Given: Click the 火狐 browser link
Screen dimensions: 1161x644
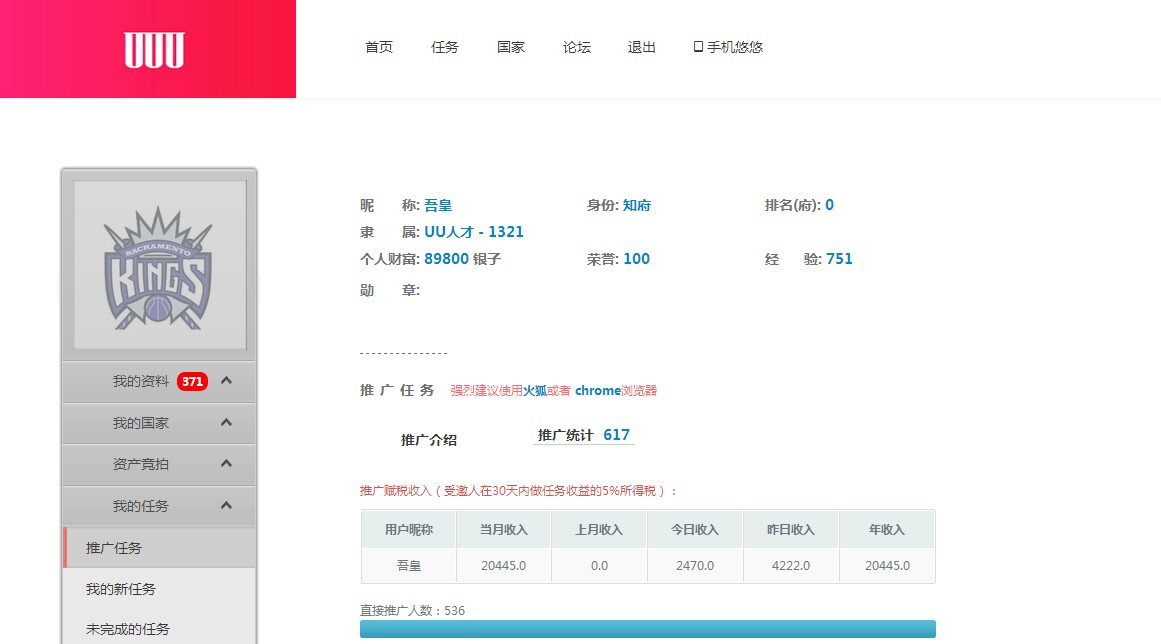Looking at the screenshot, I should (x=535, y=391).
